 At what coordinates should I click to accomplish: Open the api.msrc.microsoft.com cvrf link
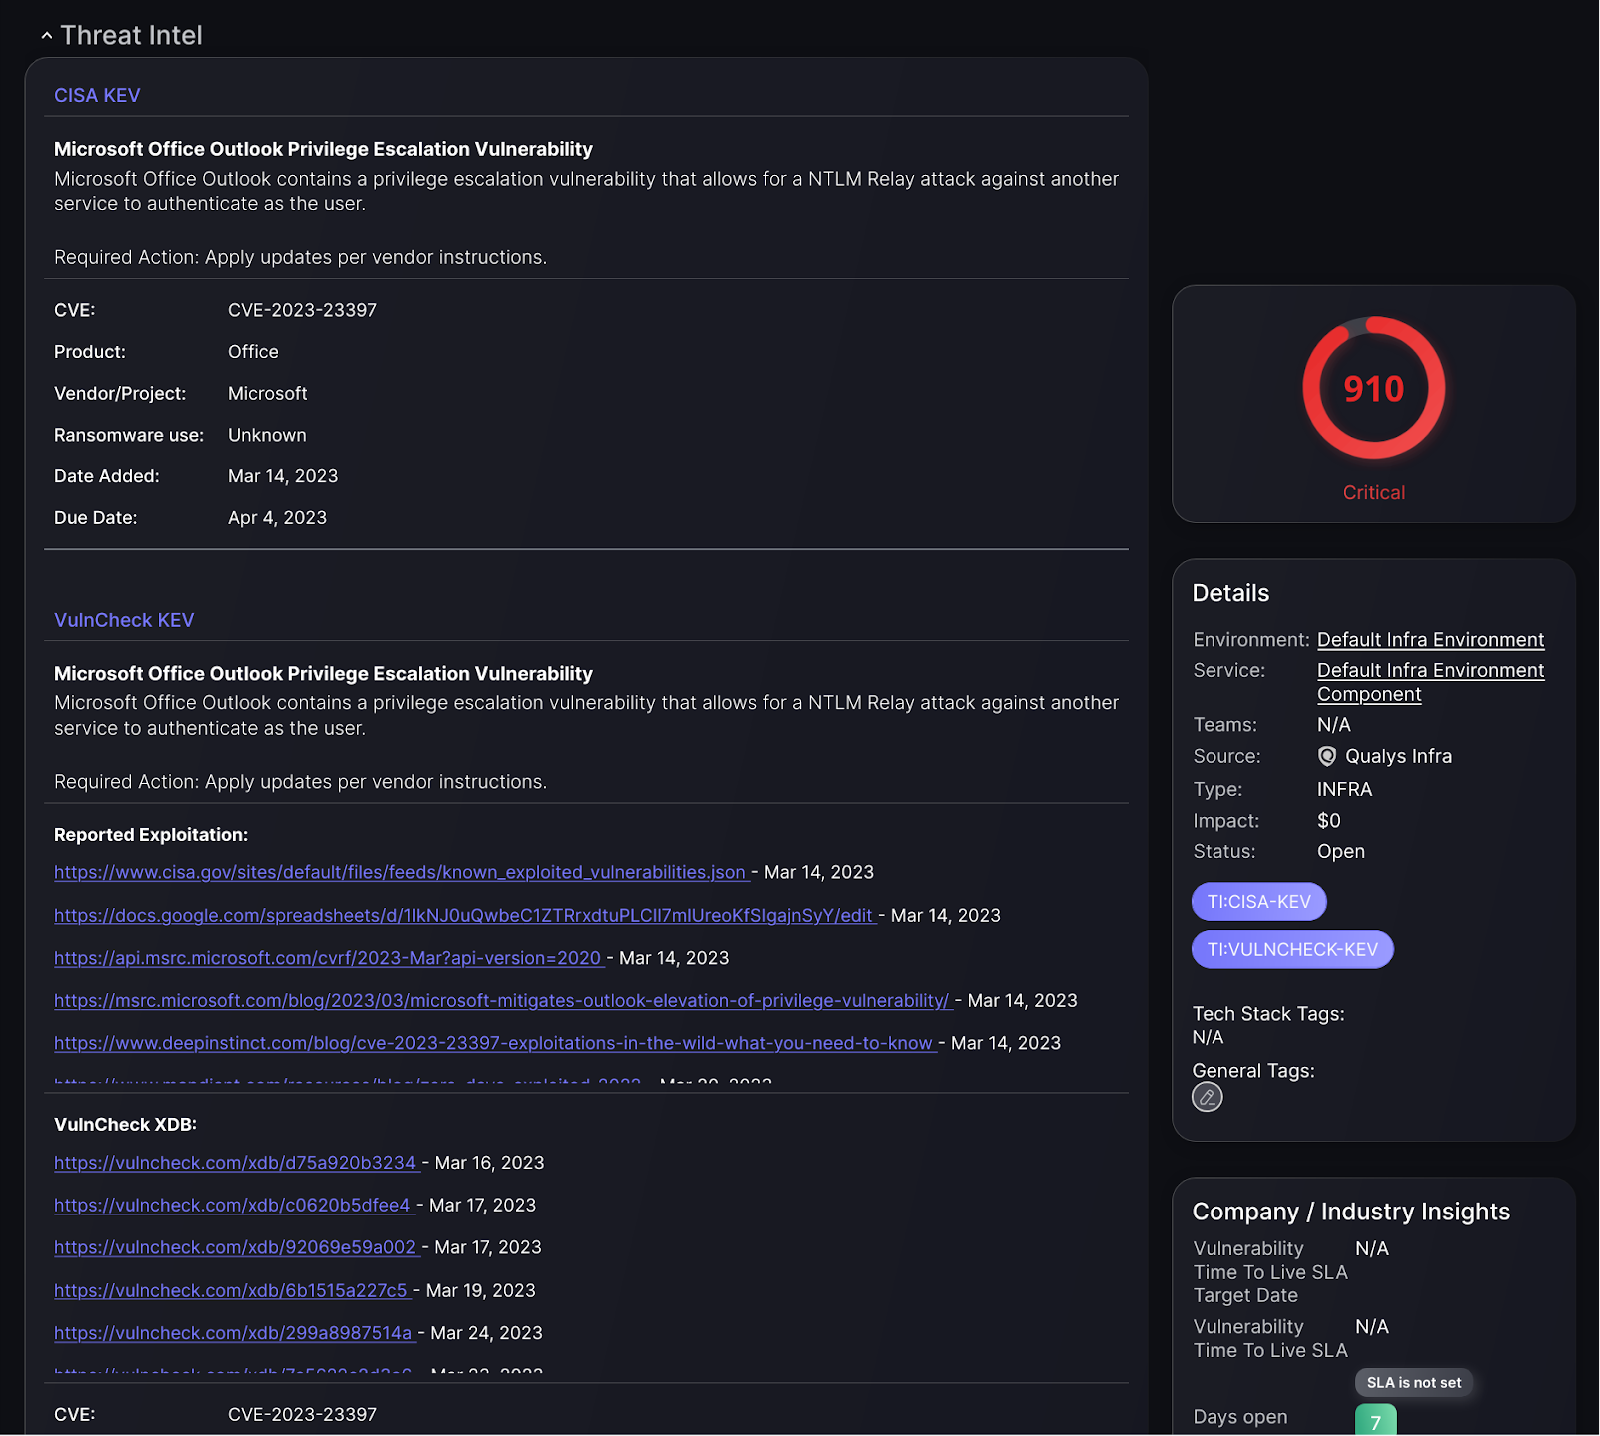pyautogui.click(x=328, y=958)
